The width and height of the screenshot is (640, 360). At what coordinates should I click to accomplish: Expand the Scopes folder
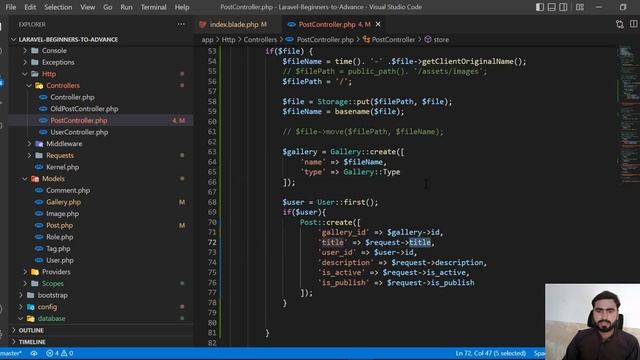coord(52,283)
